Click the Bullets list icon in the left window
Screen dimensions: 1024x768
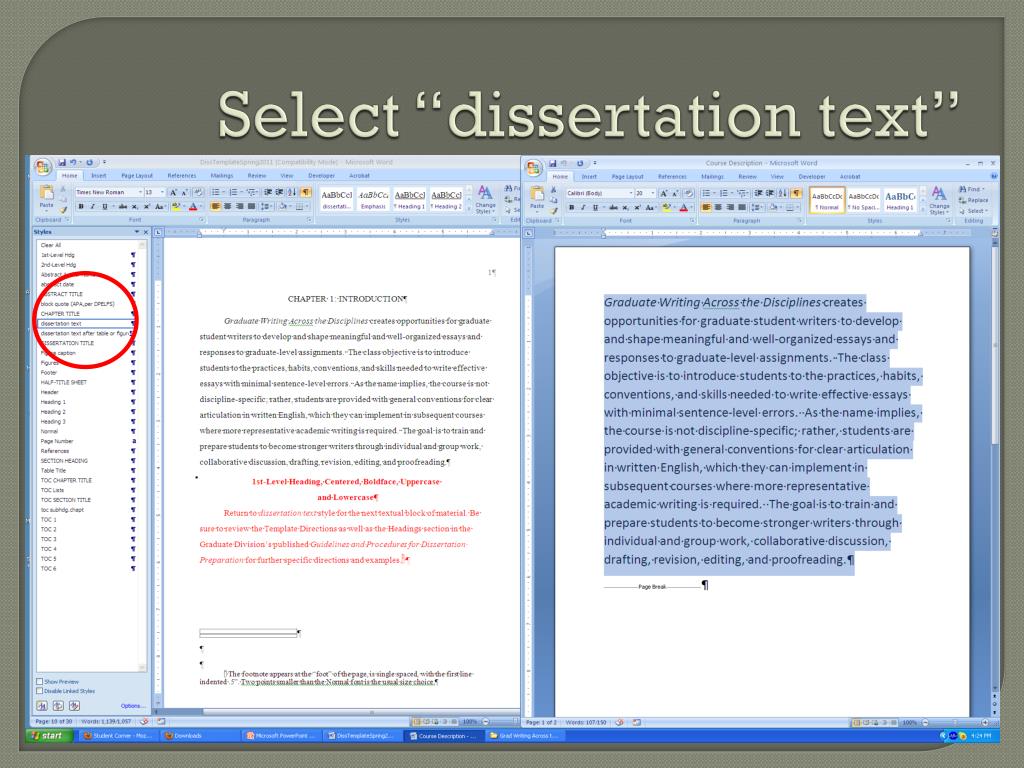216,192
